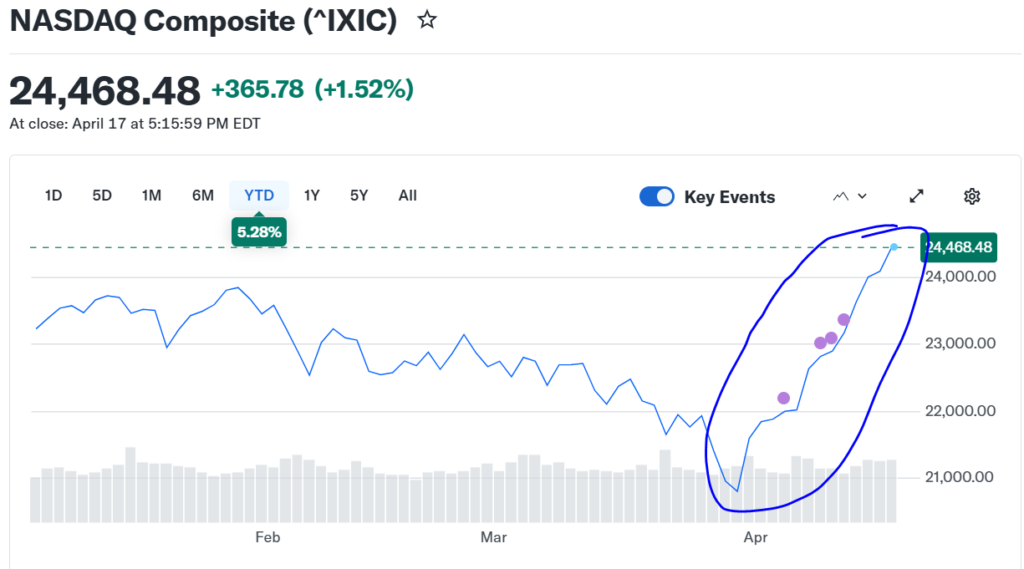The width and height of the screenshot is (1024, 569).
Task: Open the chart type dropdown
Action: [x=850, y=196]
